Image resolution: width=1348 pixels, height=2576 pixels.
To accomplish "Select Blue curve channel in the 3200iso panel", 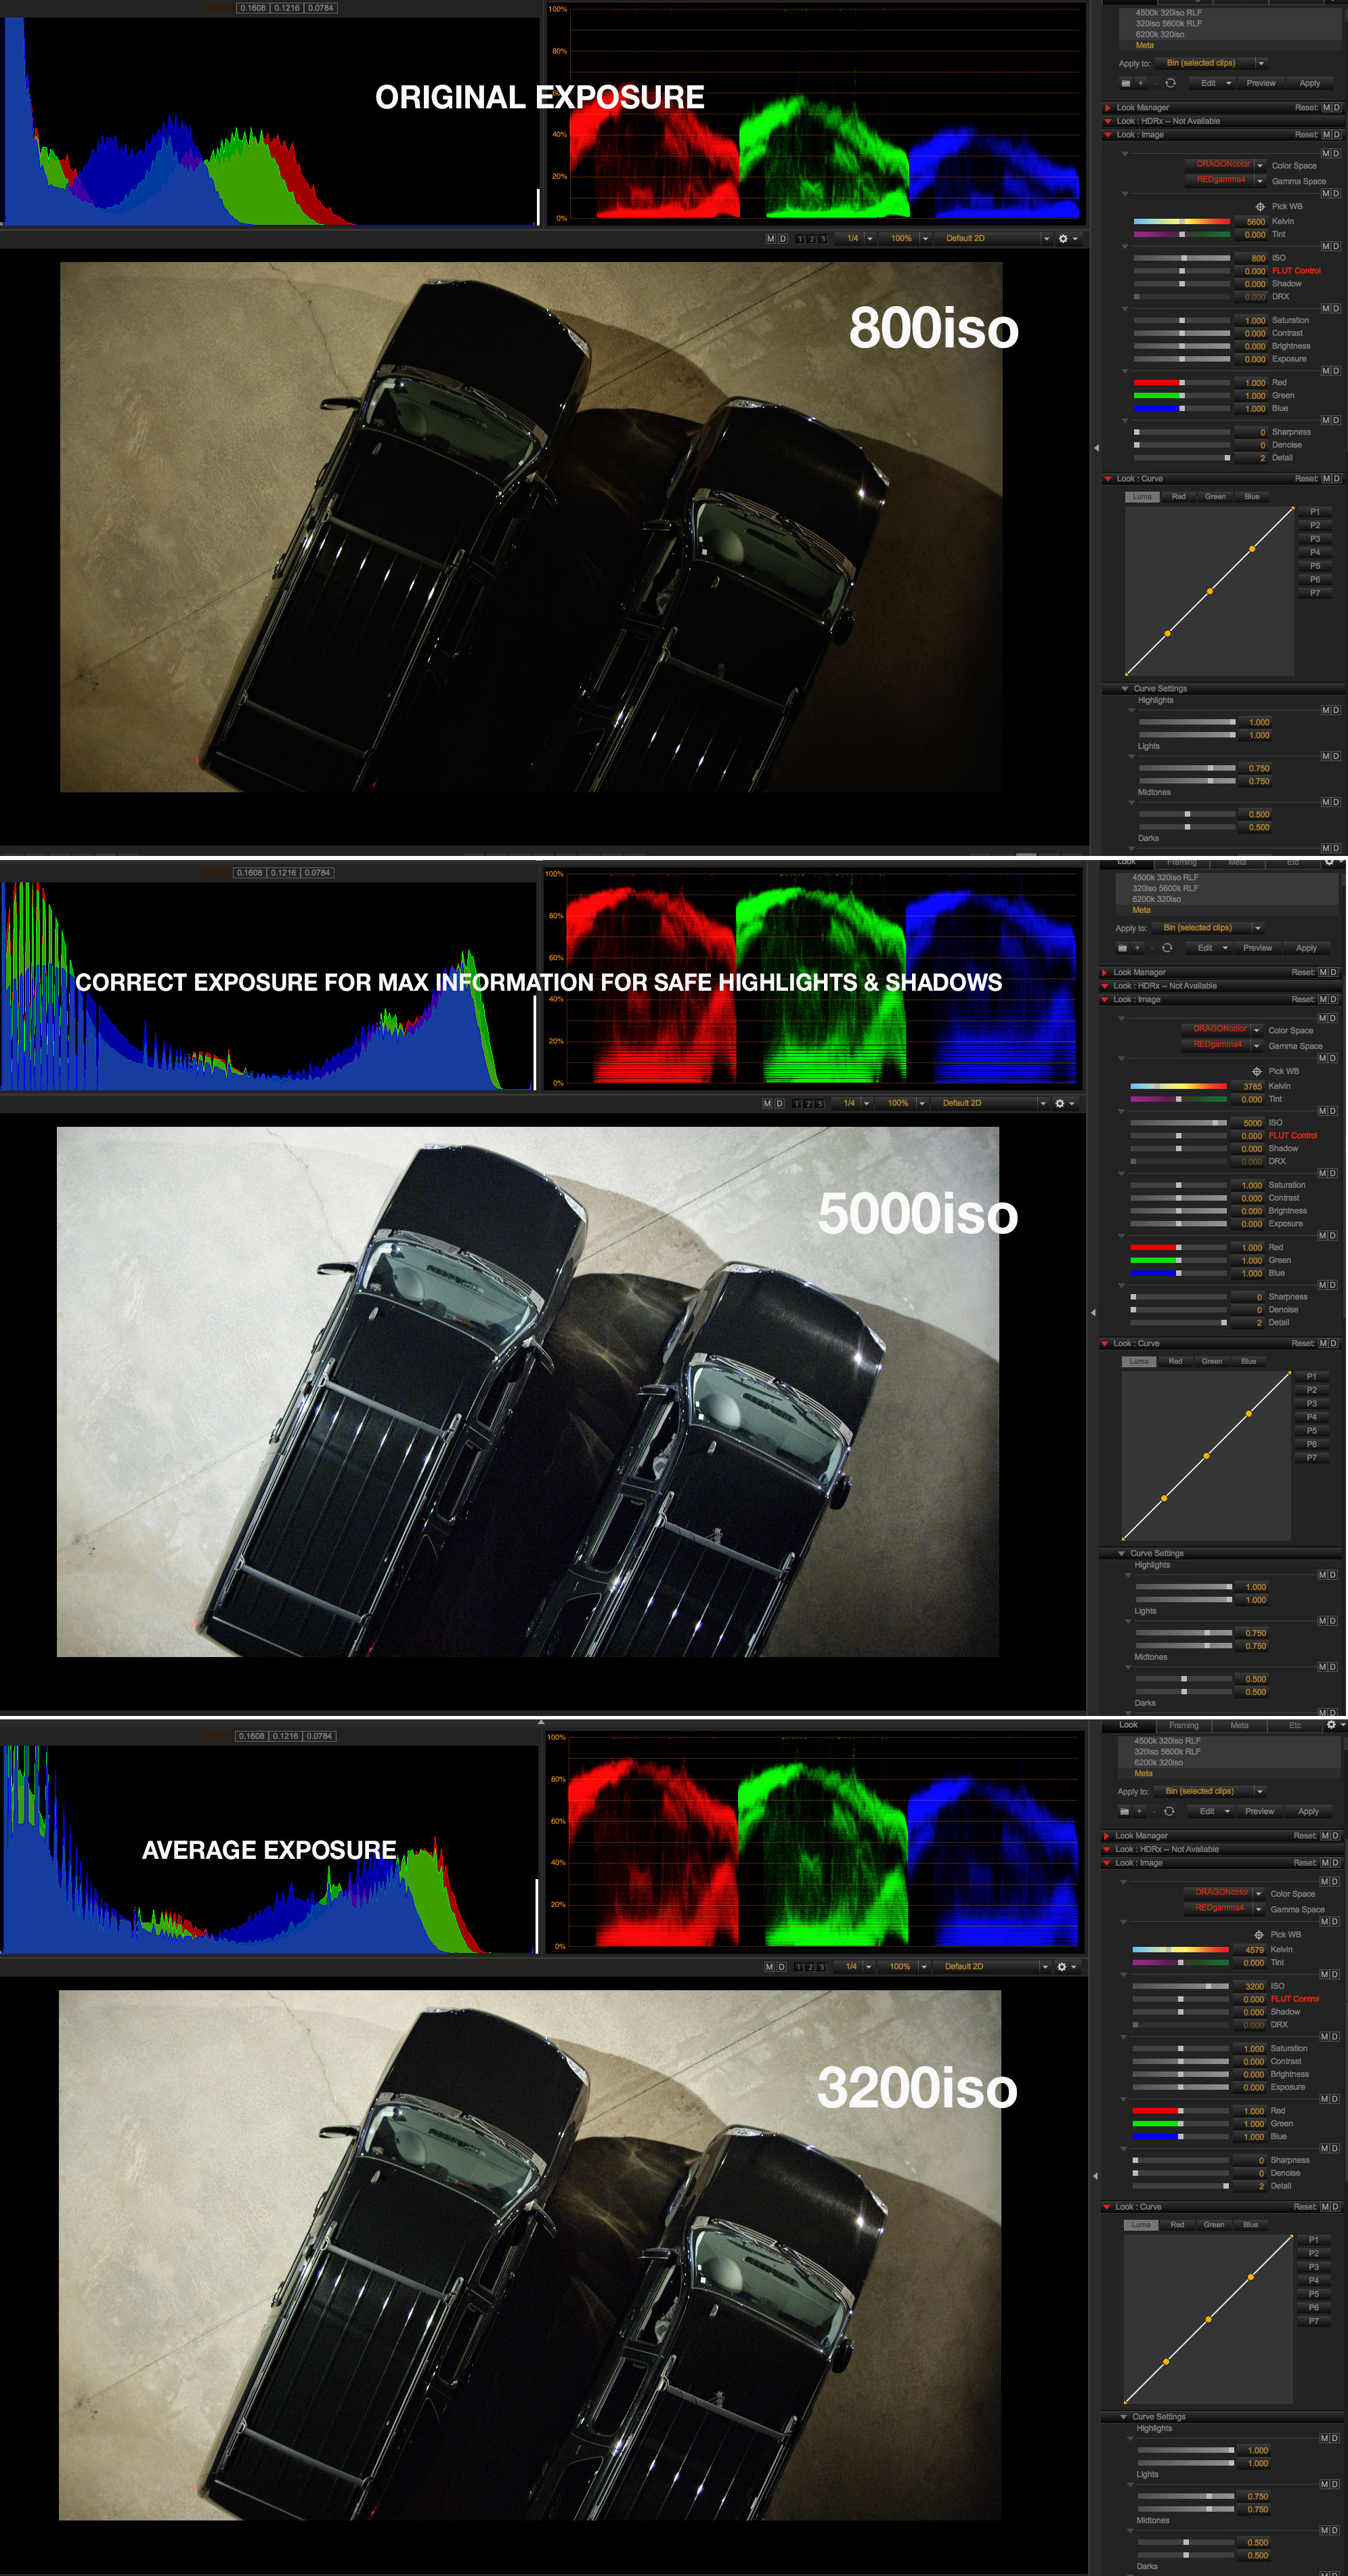I will (x=1251, y=2225).
